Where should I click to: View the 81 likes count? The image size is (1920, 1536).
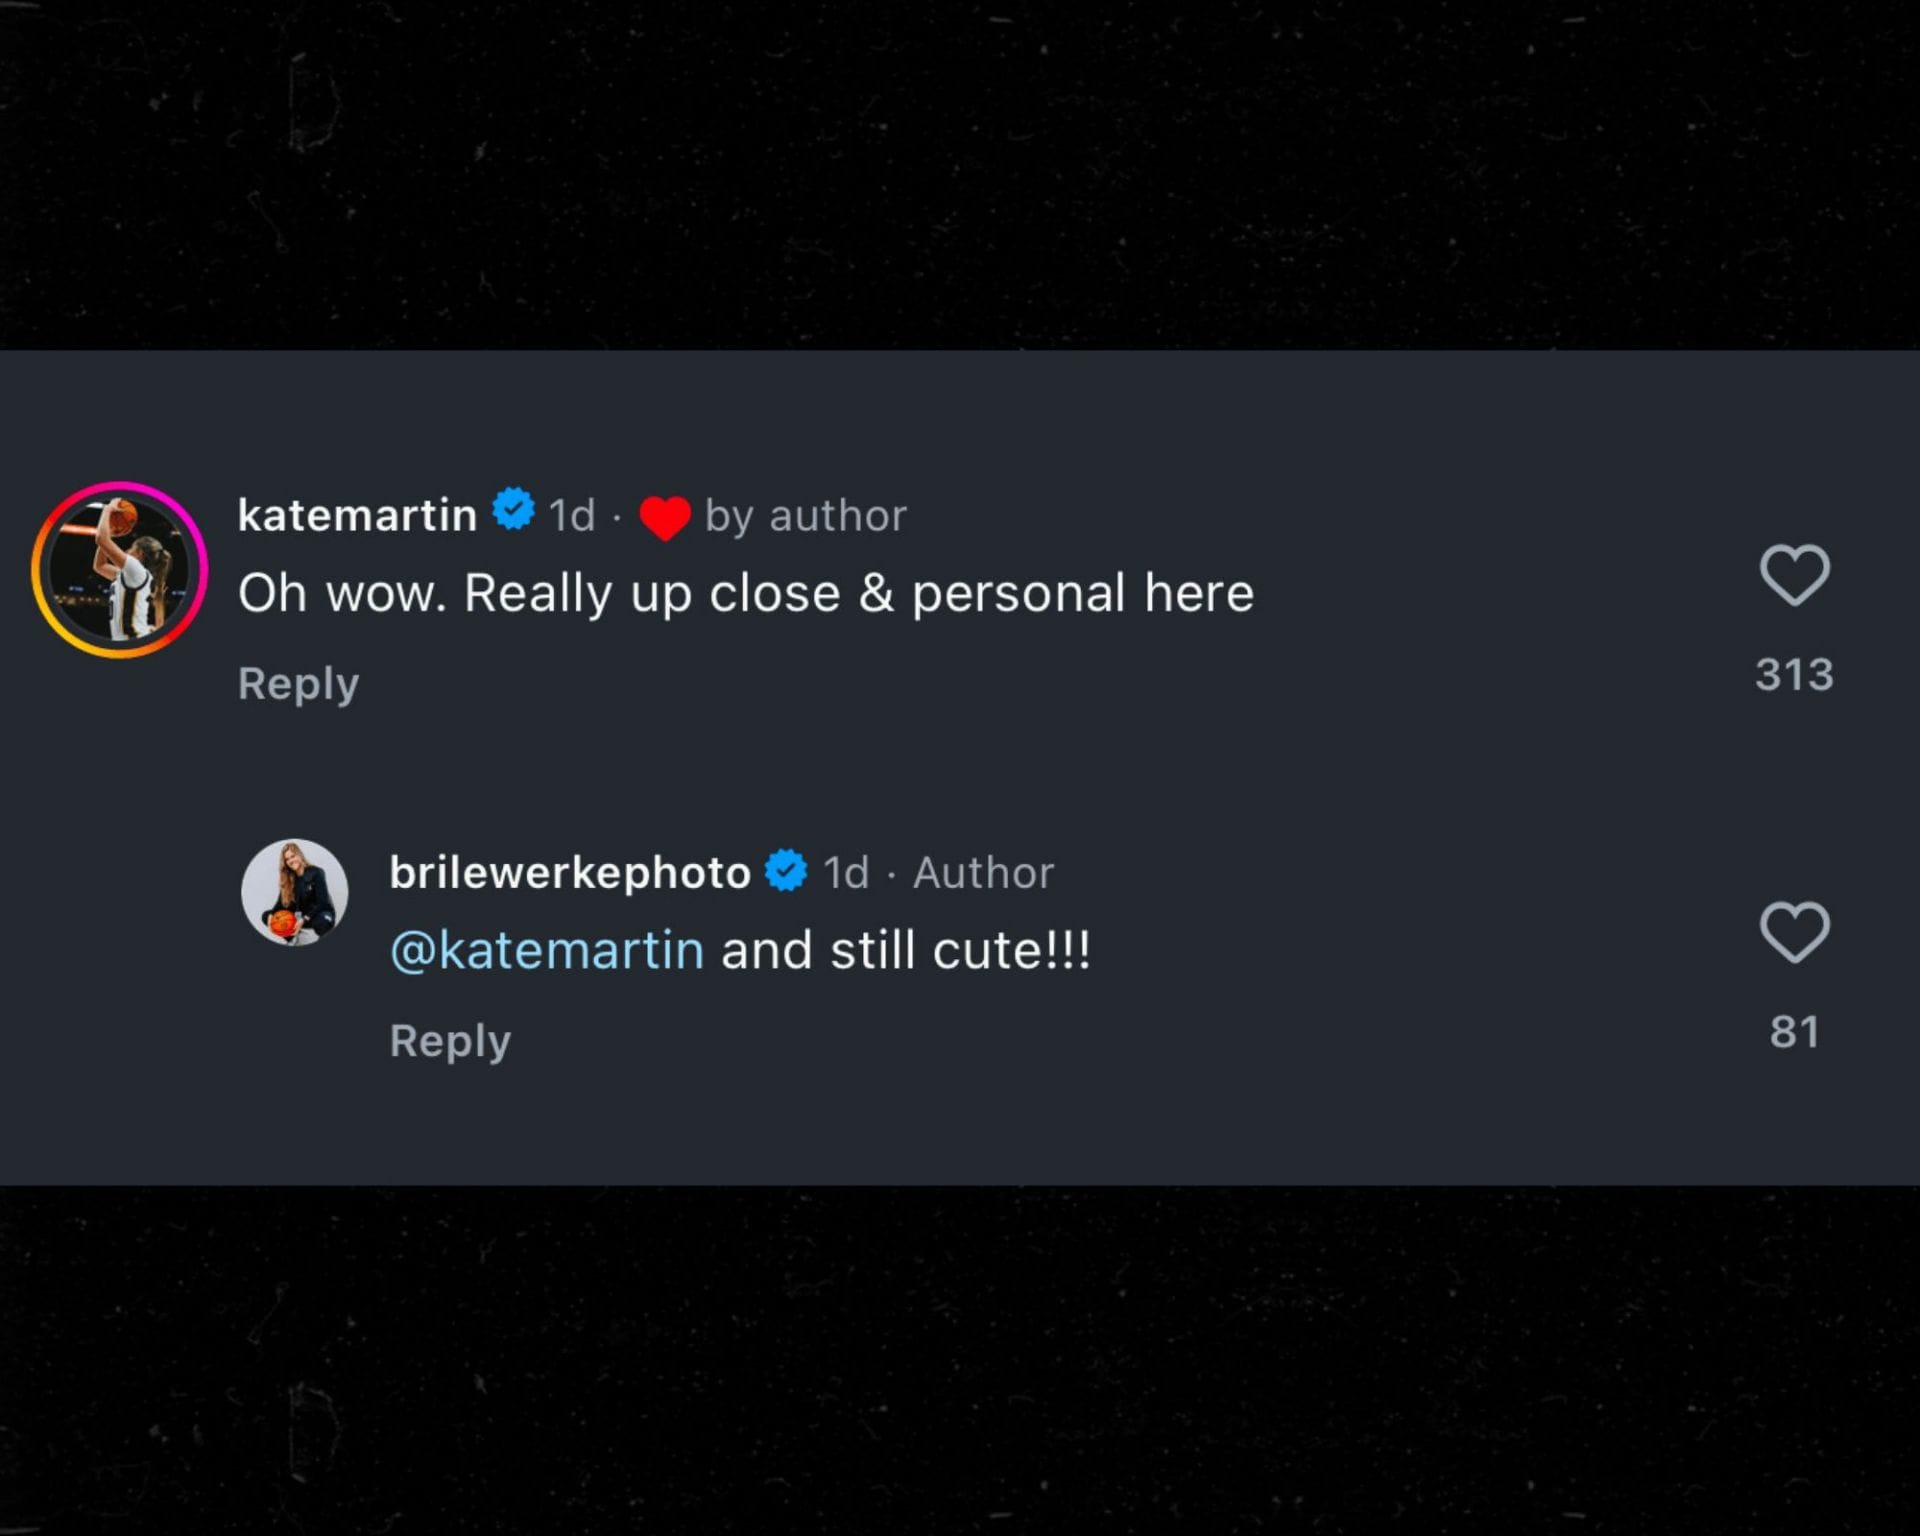(x=1794, y=1032)
